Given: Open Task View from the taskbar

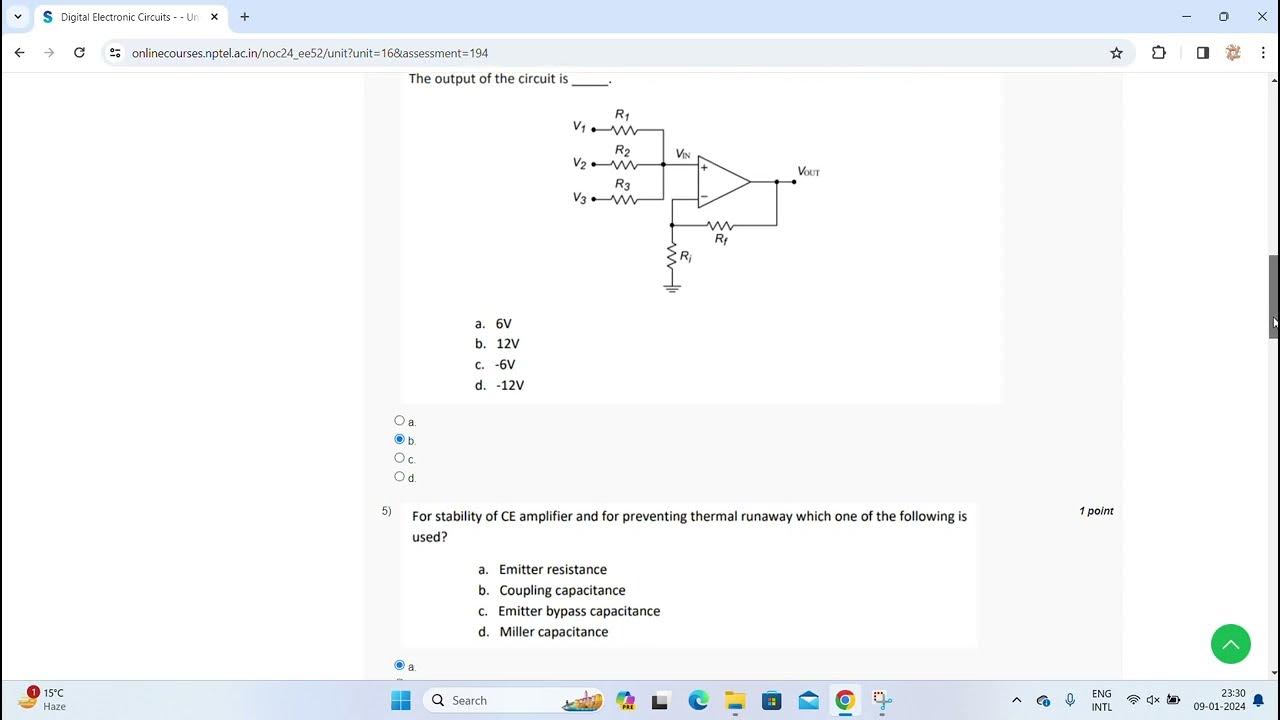Looking at the screenshot, I should pyautogui.click(x=659, y=700).
